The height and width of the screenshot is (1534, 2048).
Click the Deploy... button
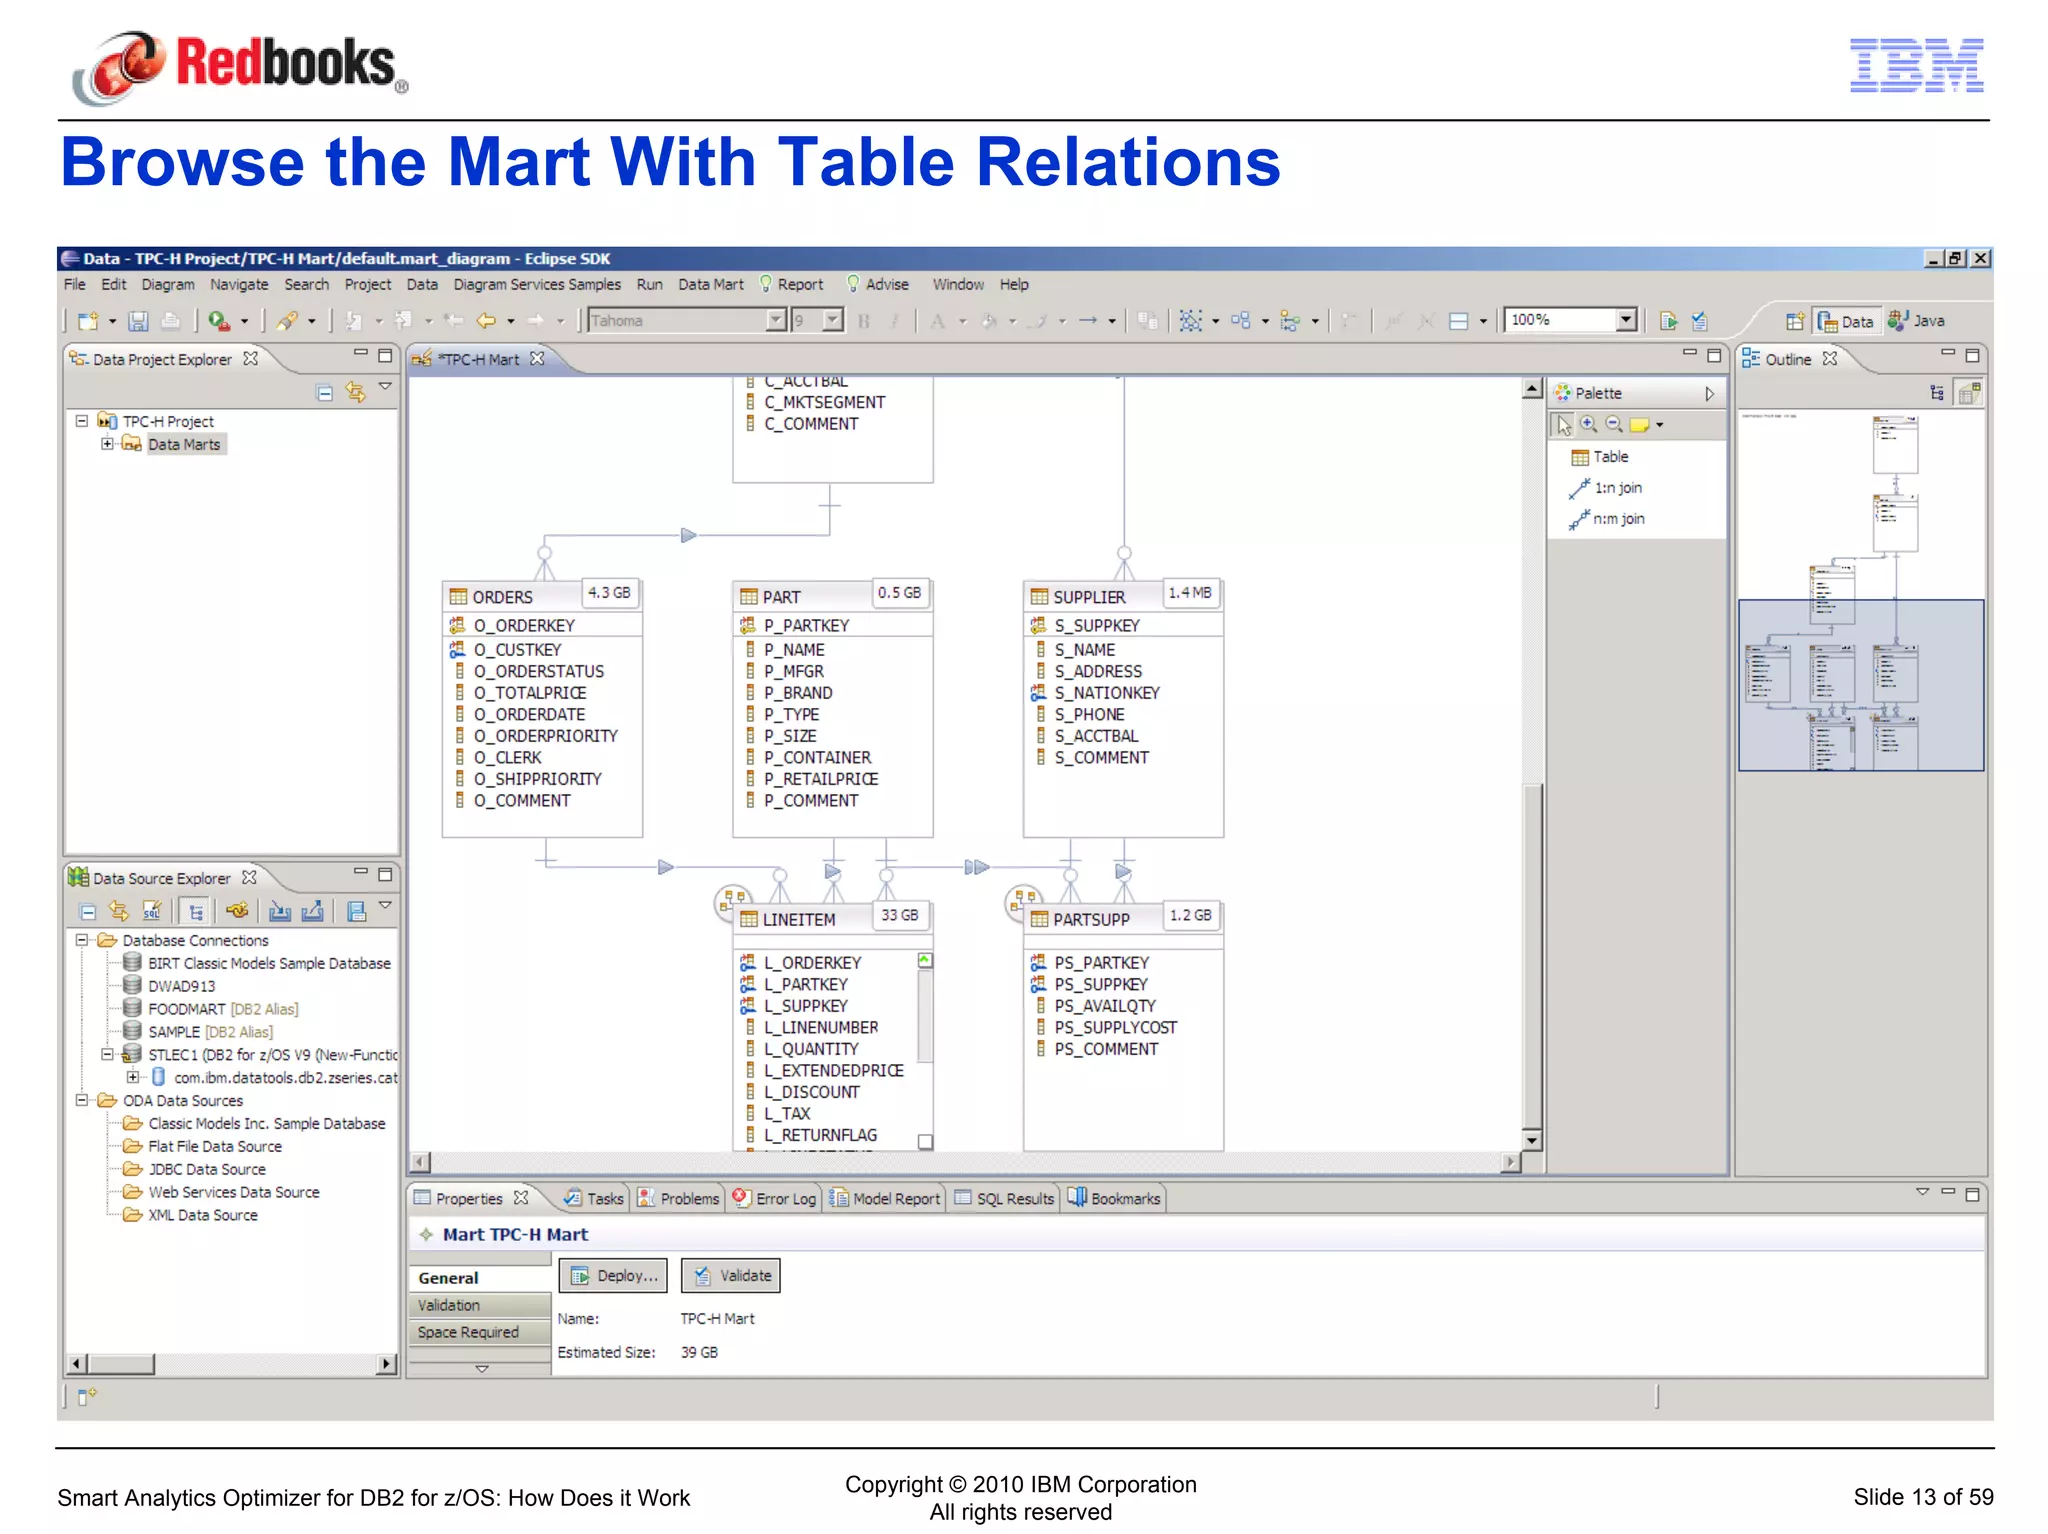click(x=613, y=1276)
